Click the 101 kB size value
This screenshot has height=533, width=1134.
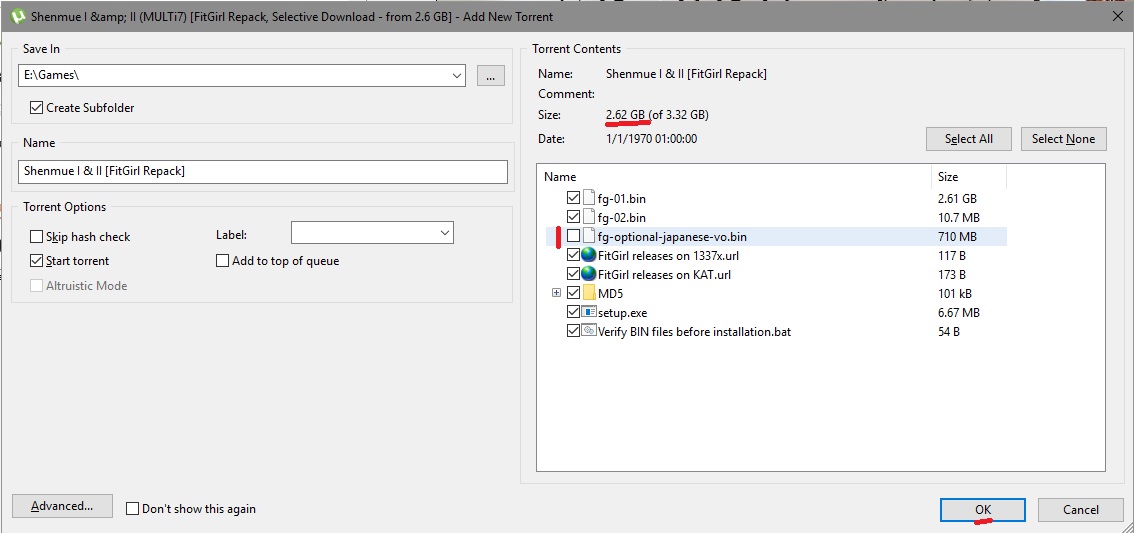point(954,294)
